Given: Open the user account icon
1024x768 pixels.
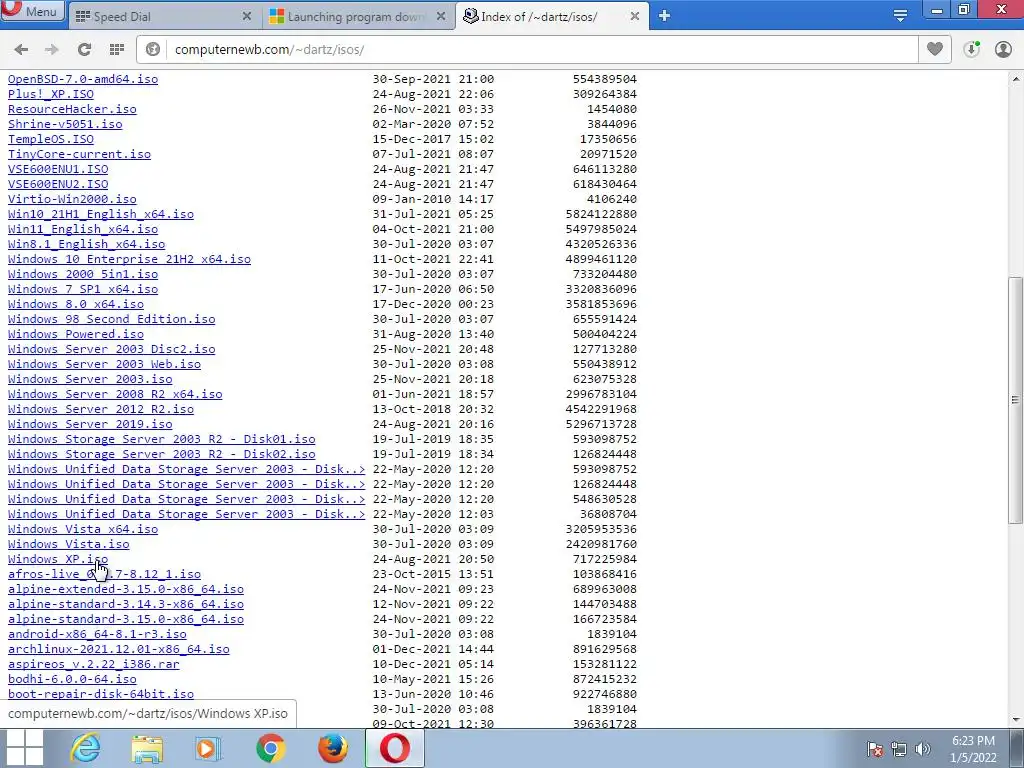Looking at the screenshot, I should coord(1003,49).
